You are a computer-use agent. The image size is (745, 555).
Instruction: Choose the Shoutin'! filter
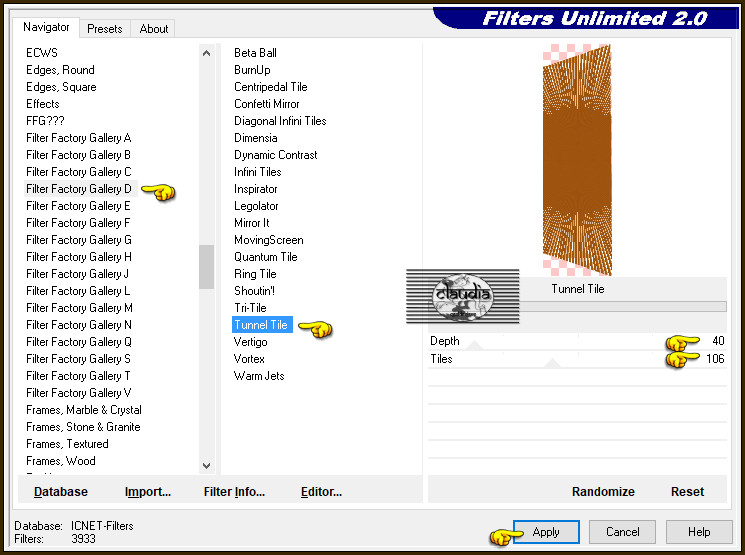click(x=254, y=291)
